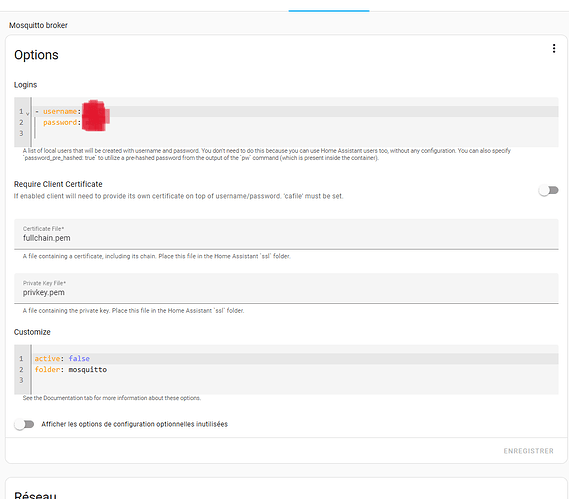Click the Certificate File field fullchain.pem
569x499 pixels.
click(x=286, y=234)
